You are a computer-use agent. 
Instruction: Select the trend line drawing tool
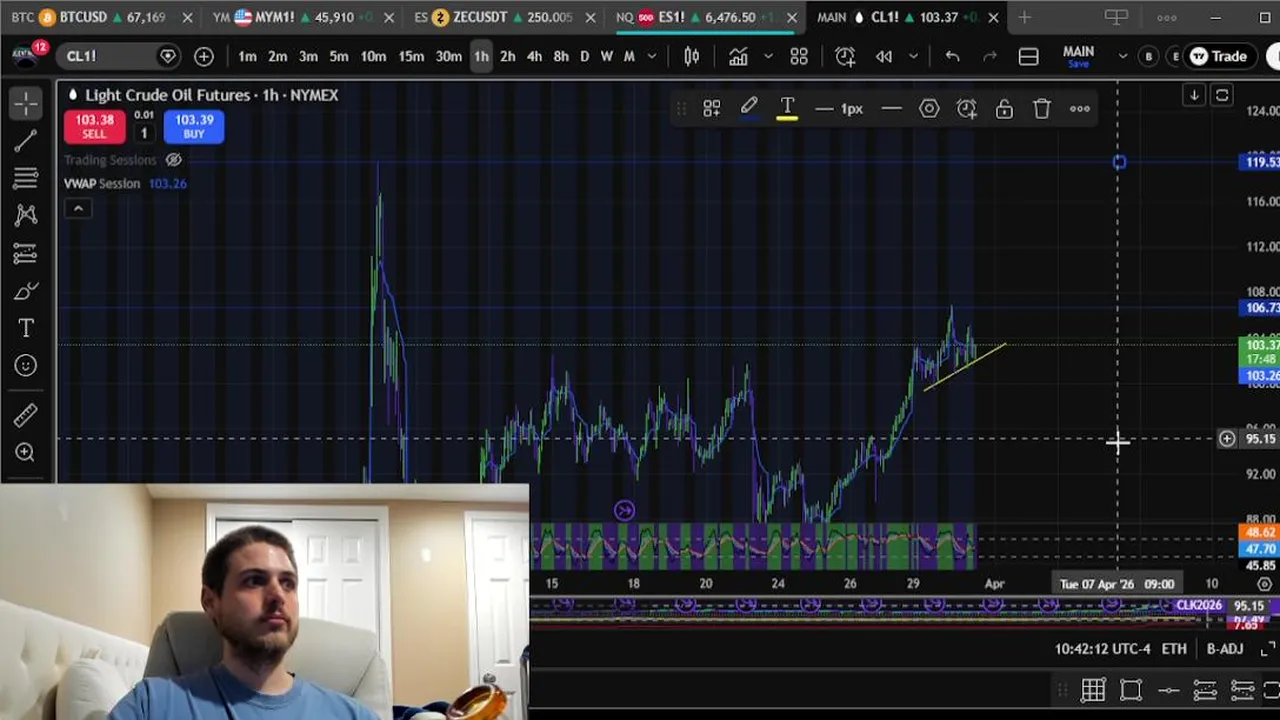click(x=26, y=141)
